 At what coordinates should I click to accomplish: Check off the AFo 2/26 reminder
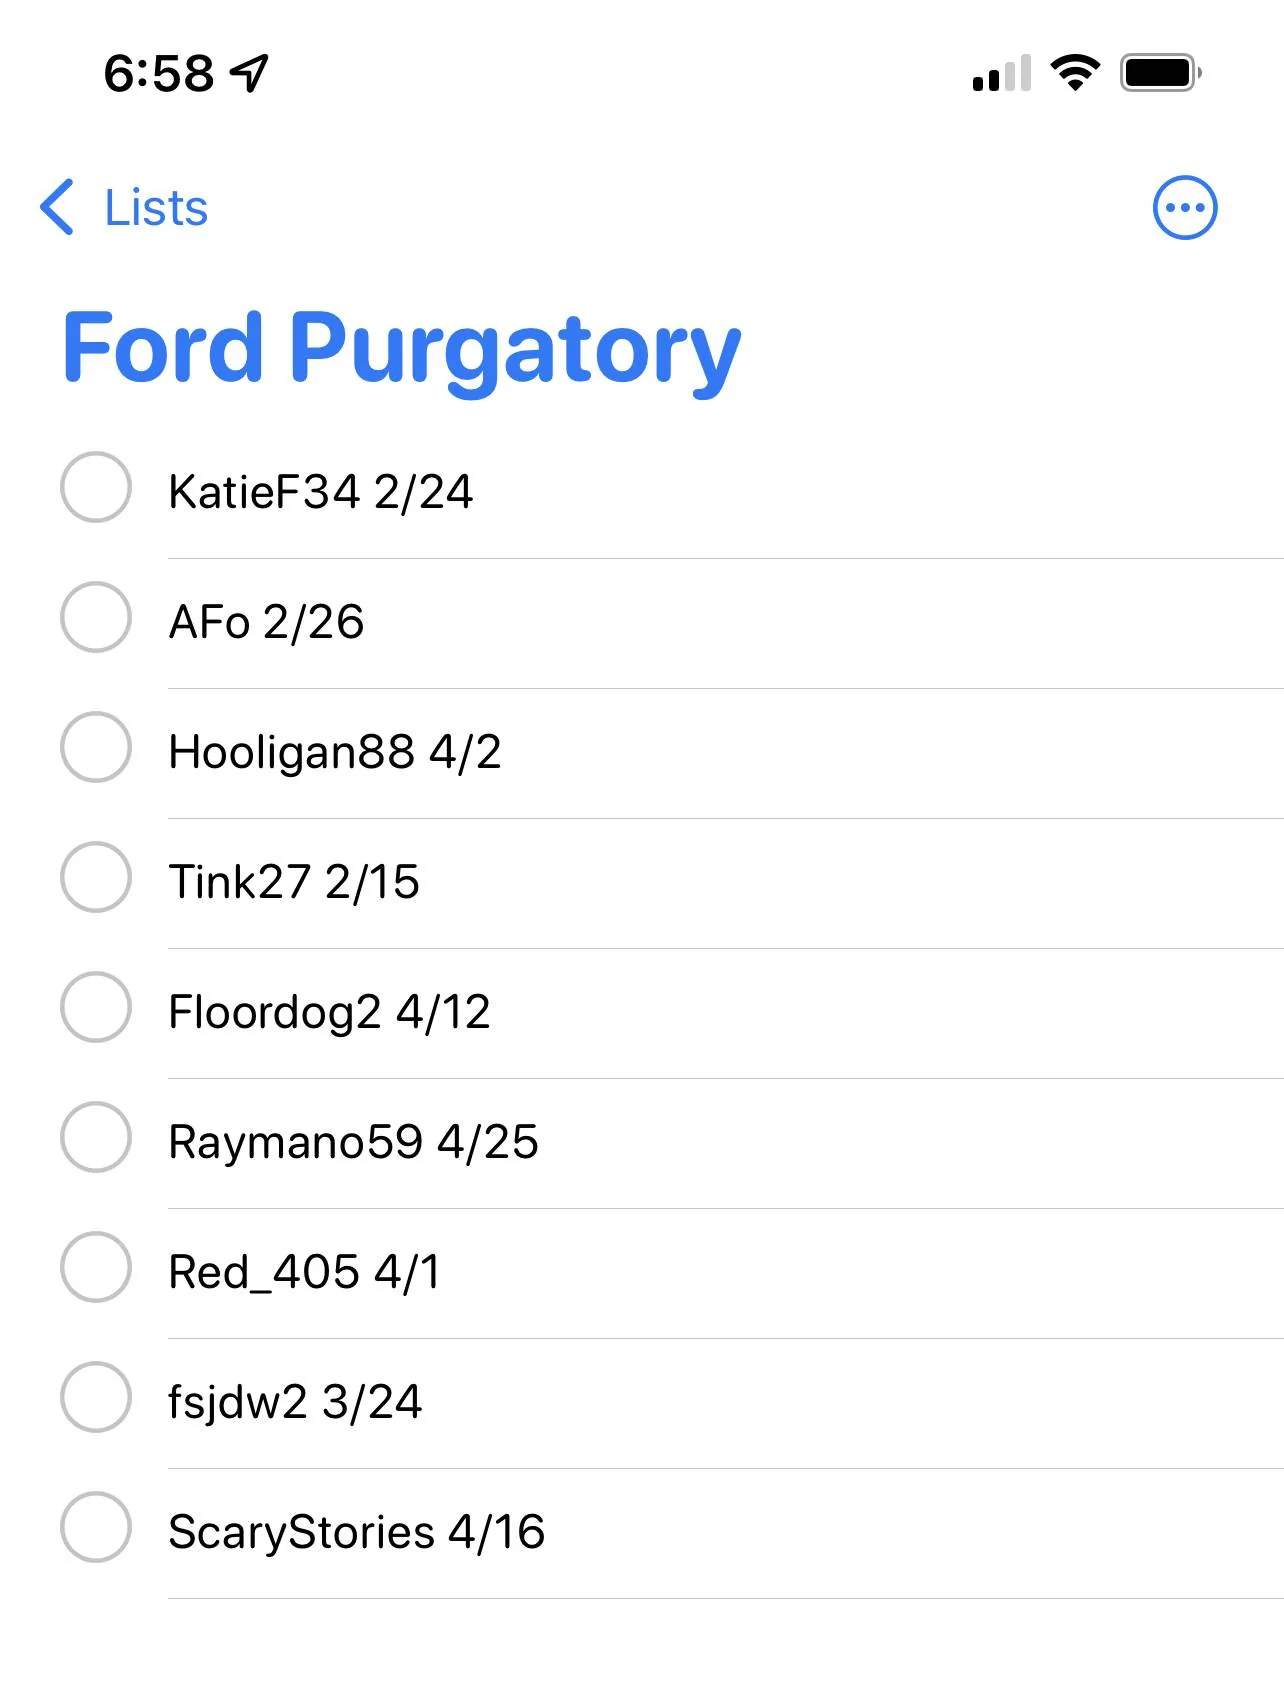96,617
